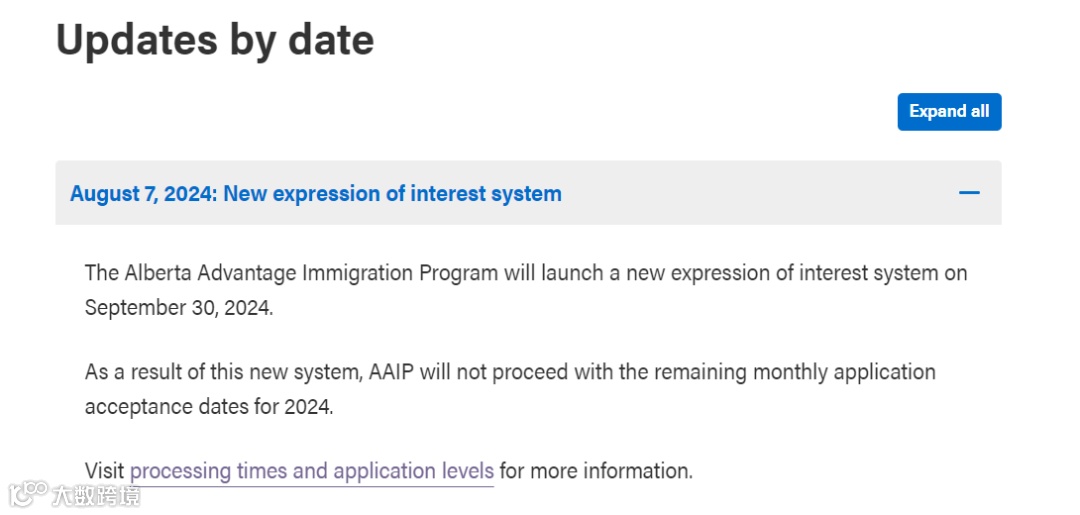
Task: Click 'New expression of interest system' title text
Action: 393,193
